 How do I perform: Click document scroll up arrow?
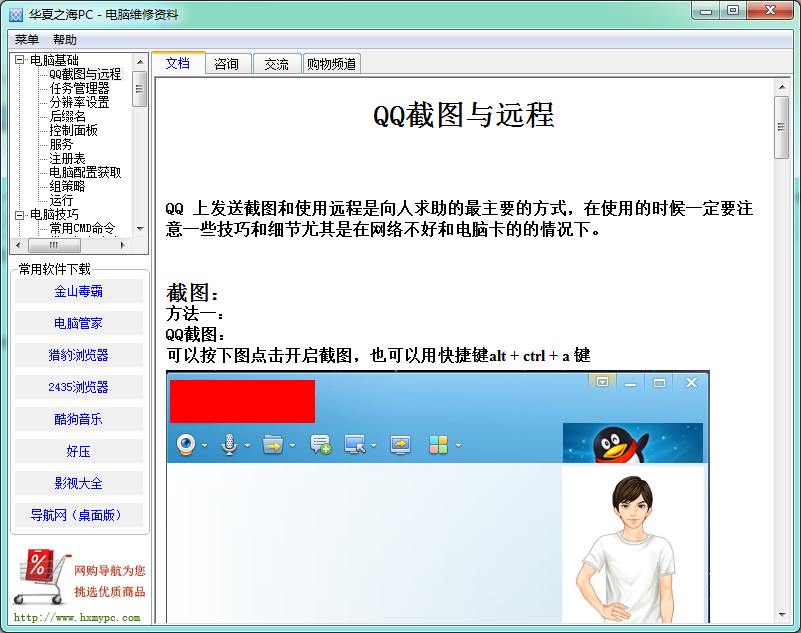(x=782, y=87)
